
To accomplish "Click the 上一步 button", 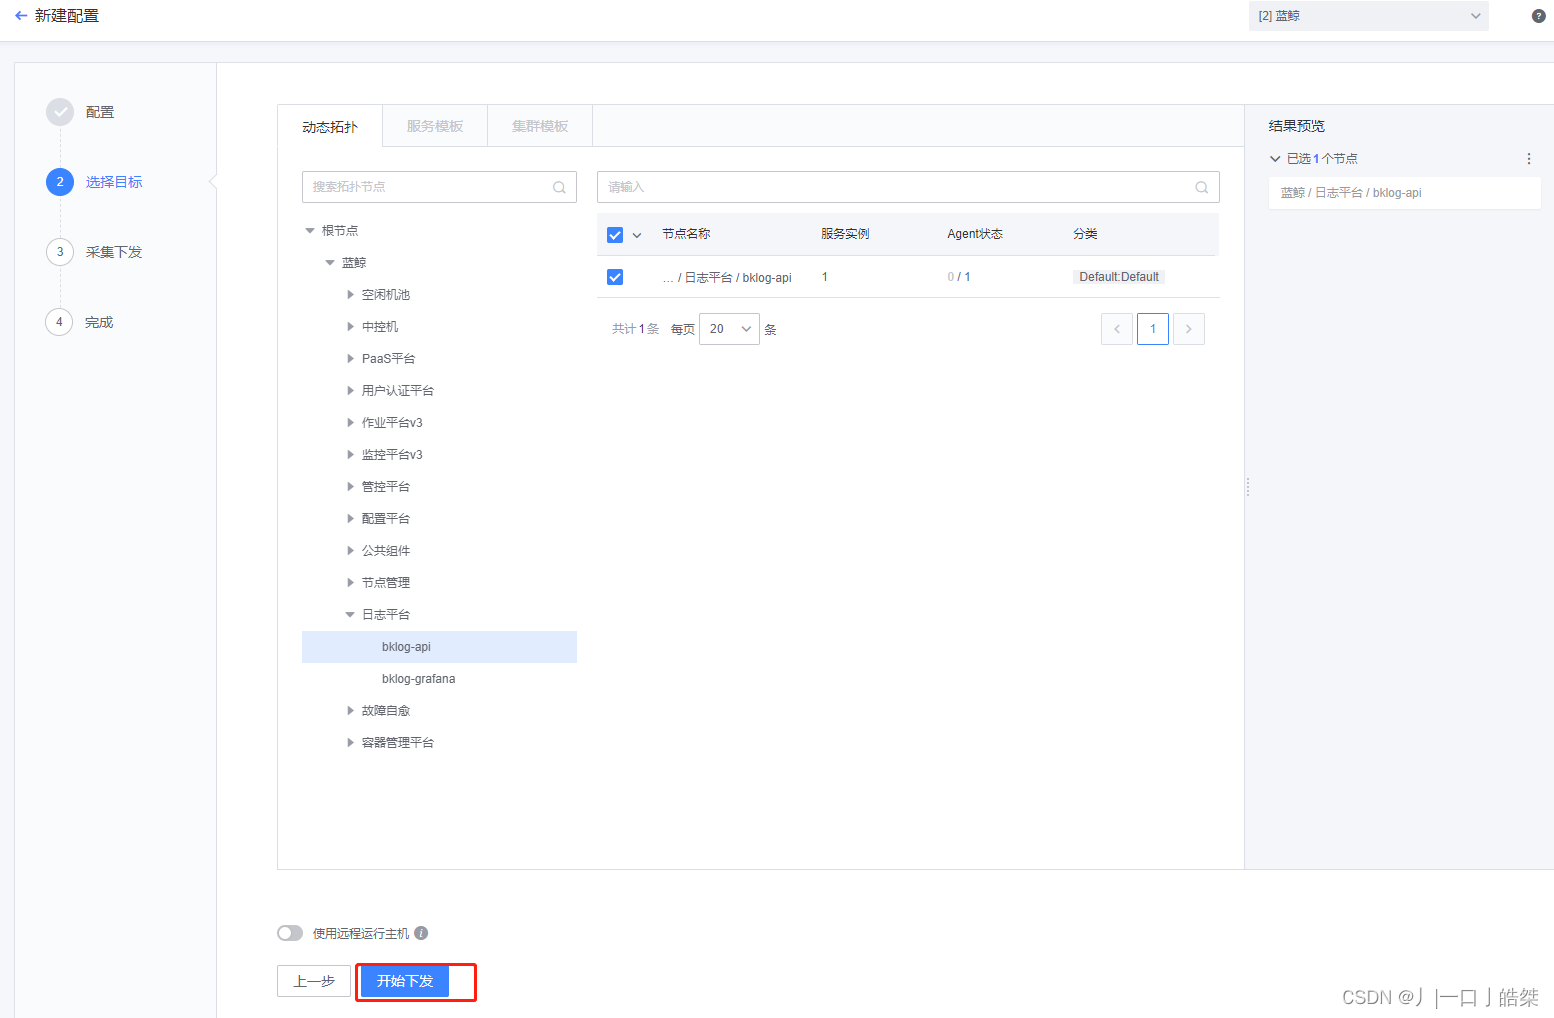I will tap(314, 981).
